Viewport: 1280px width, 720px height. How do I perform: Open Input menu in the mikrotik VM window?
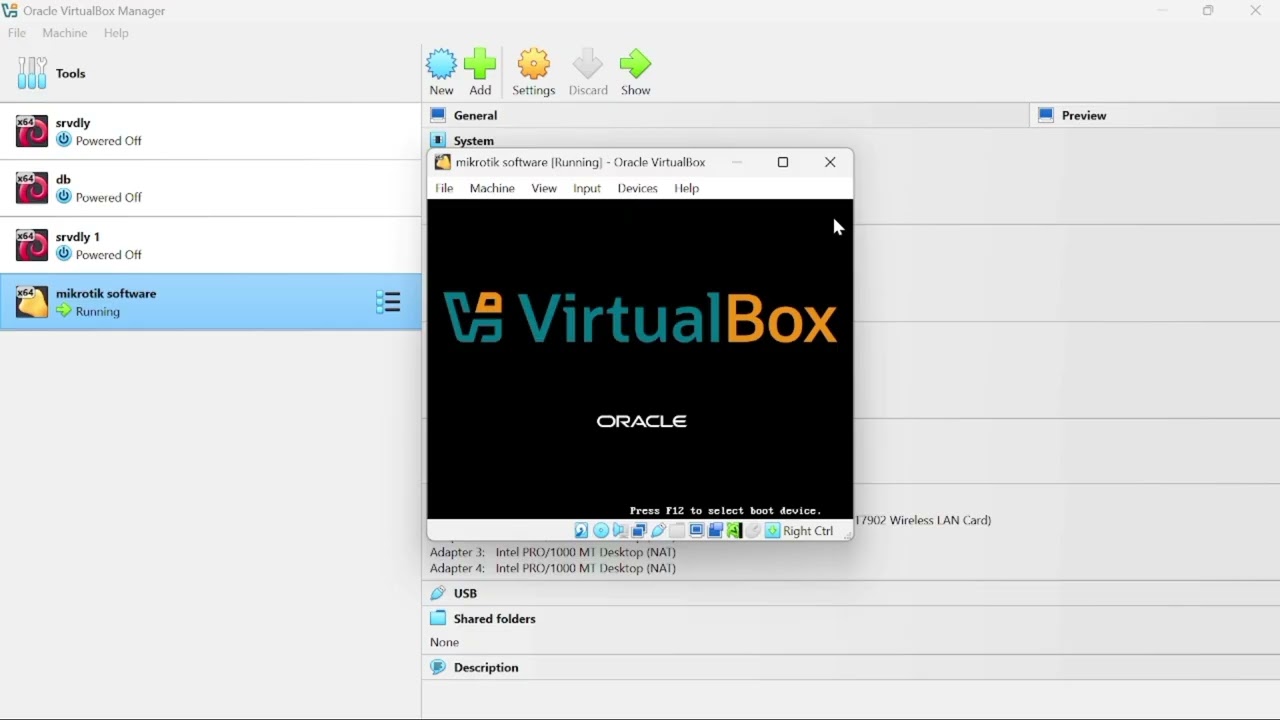click(x=587, y=188)
